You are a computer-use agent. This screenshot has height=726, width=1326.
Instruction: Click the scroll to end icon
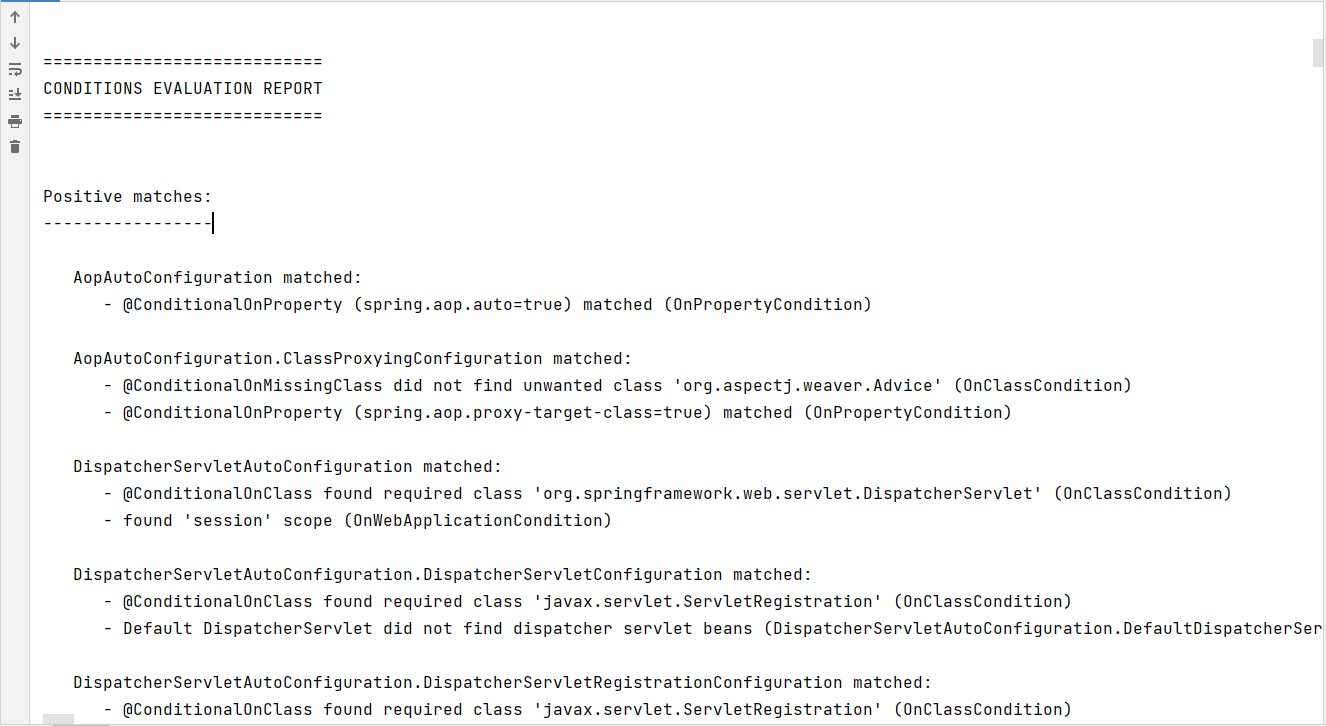(x=15, y=95)
